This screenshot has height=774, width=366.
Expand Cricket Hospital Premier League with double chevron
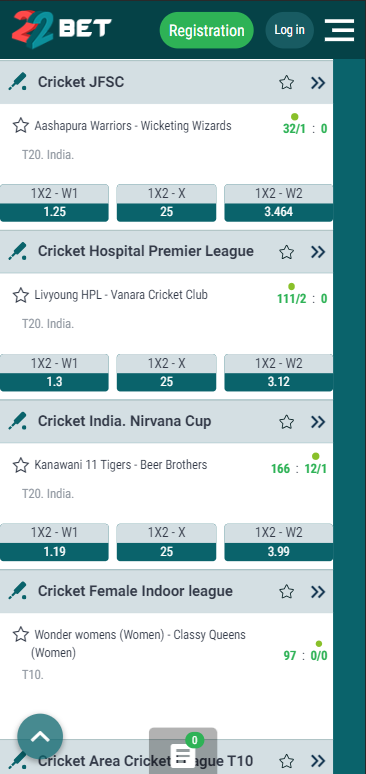tap(318, 252)
